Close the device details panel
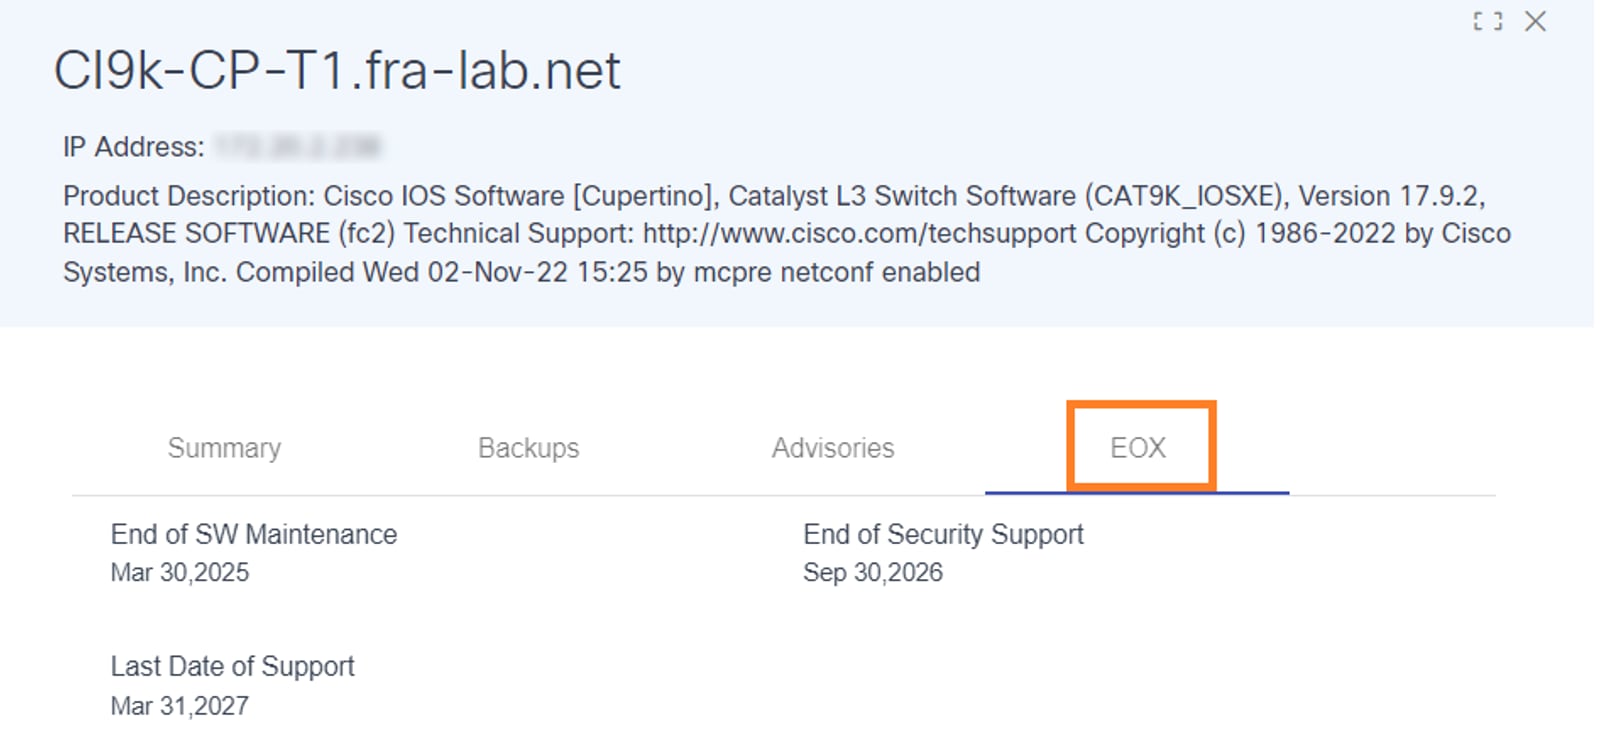Image resolution: width=1604 pixels, height=742 pixels. [x=1535, y=21]
